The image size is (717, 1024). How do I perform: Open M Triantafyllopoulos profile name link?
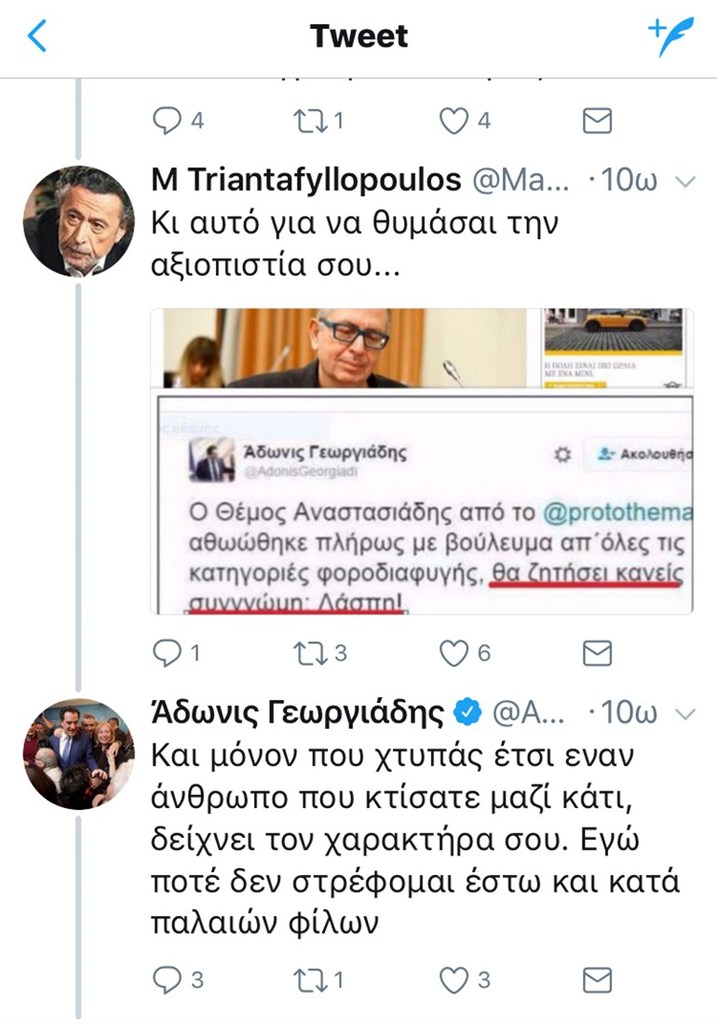coord(306,181)
